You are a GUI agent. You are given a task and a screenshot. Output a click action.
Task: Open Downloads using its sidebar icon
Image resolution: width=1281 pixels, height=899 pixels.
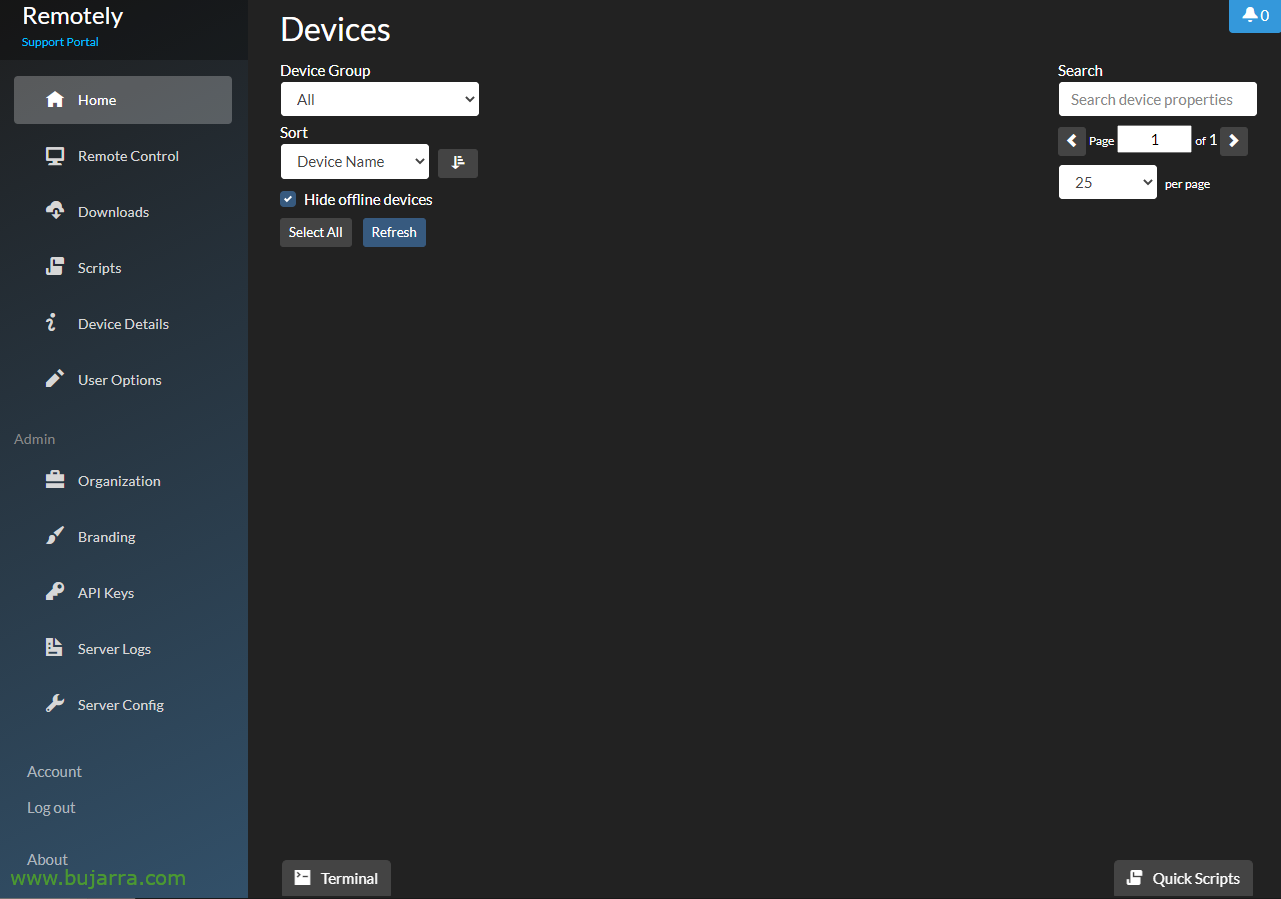[x=55, y=211]
